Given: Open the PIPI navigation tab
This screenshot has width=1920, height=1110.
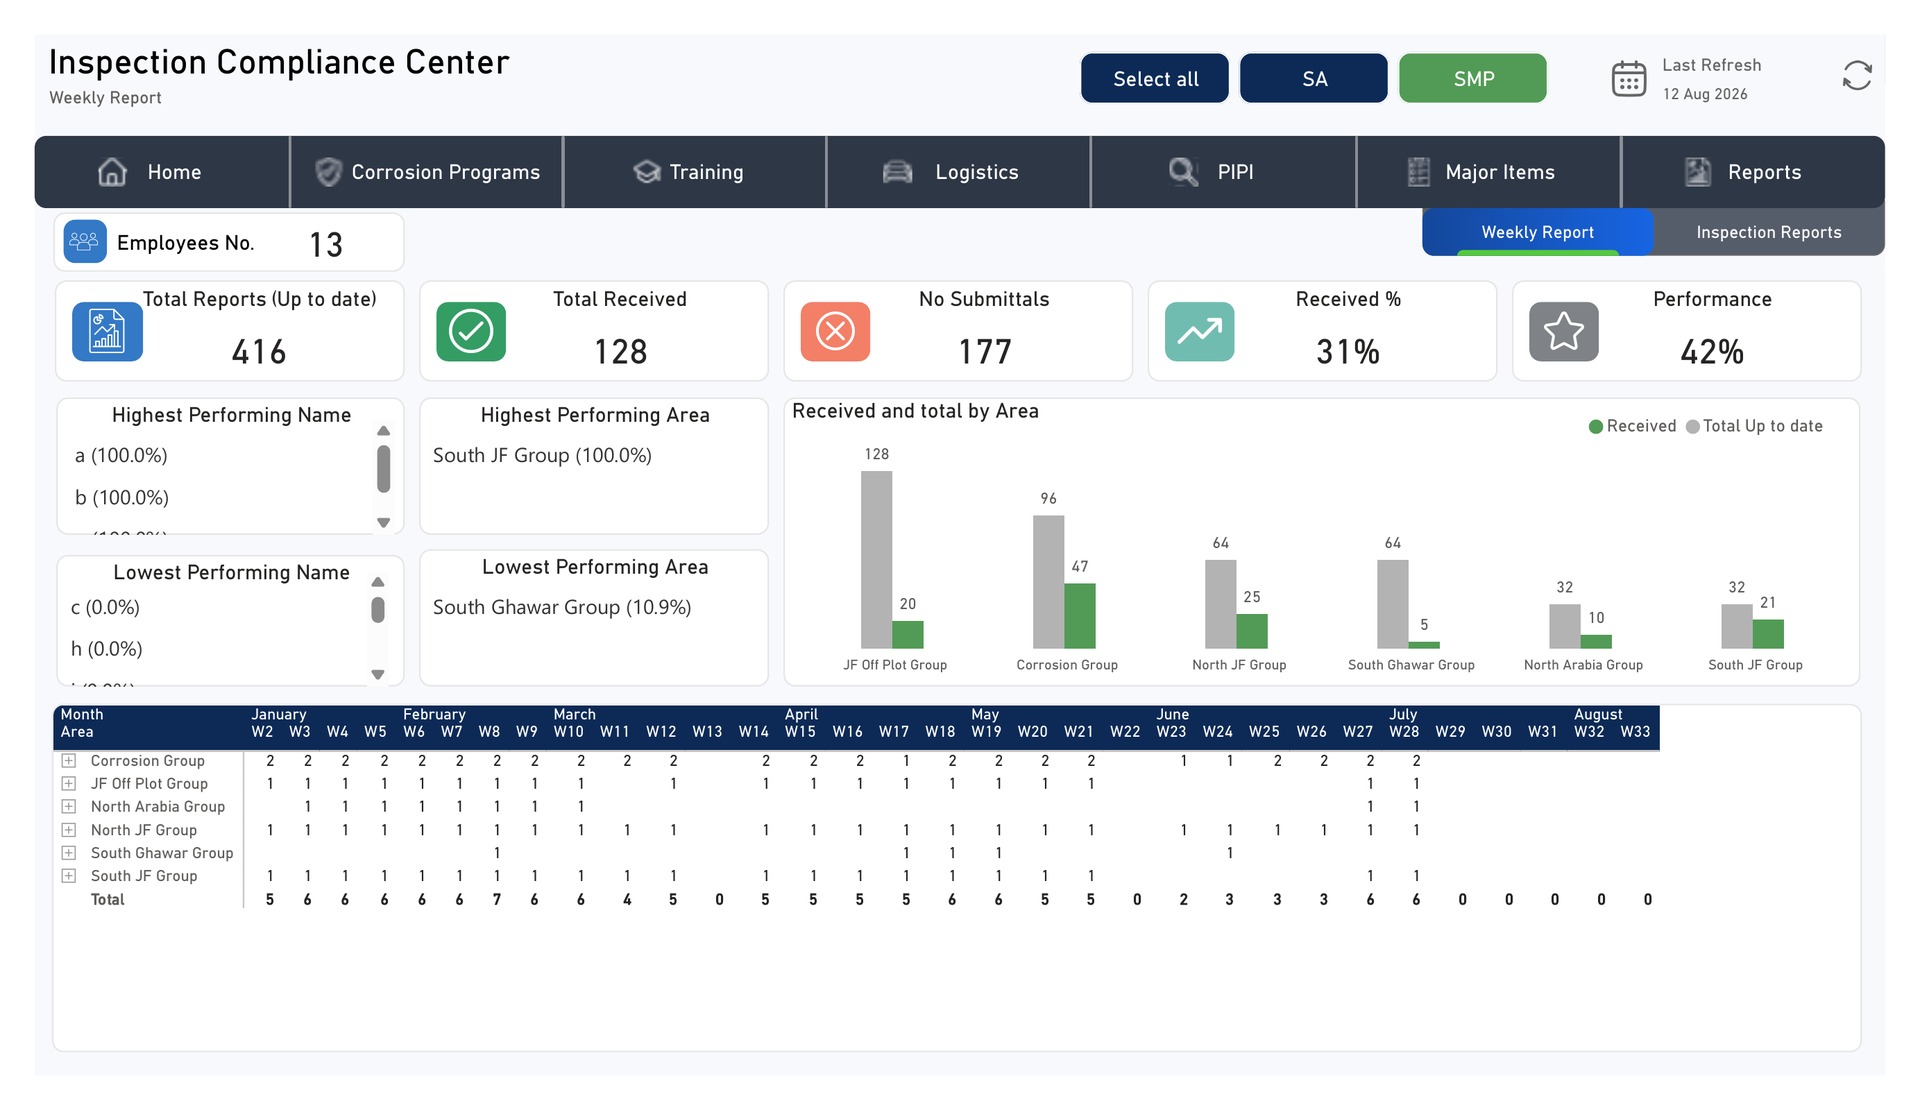Looking at the screenshot, I should tap(1224, 172).
